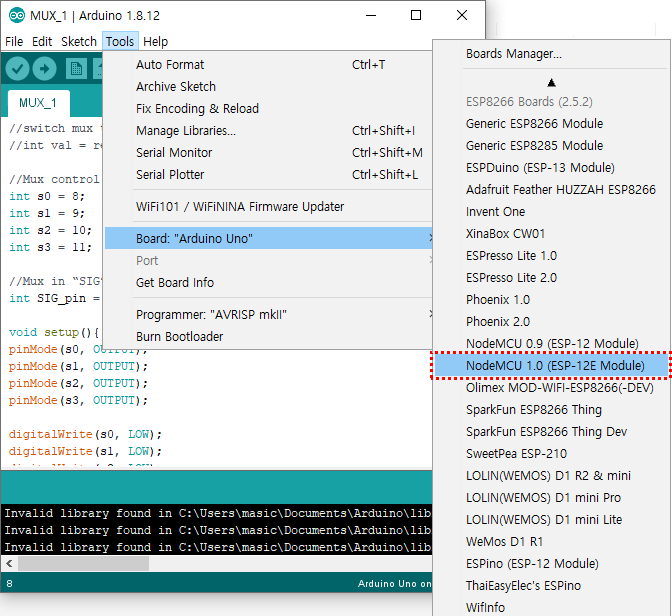
Task: Select NodeMCU 1.0 (ESP-12E Module)
Action: 552,366
